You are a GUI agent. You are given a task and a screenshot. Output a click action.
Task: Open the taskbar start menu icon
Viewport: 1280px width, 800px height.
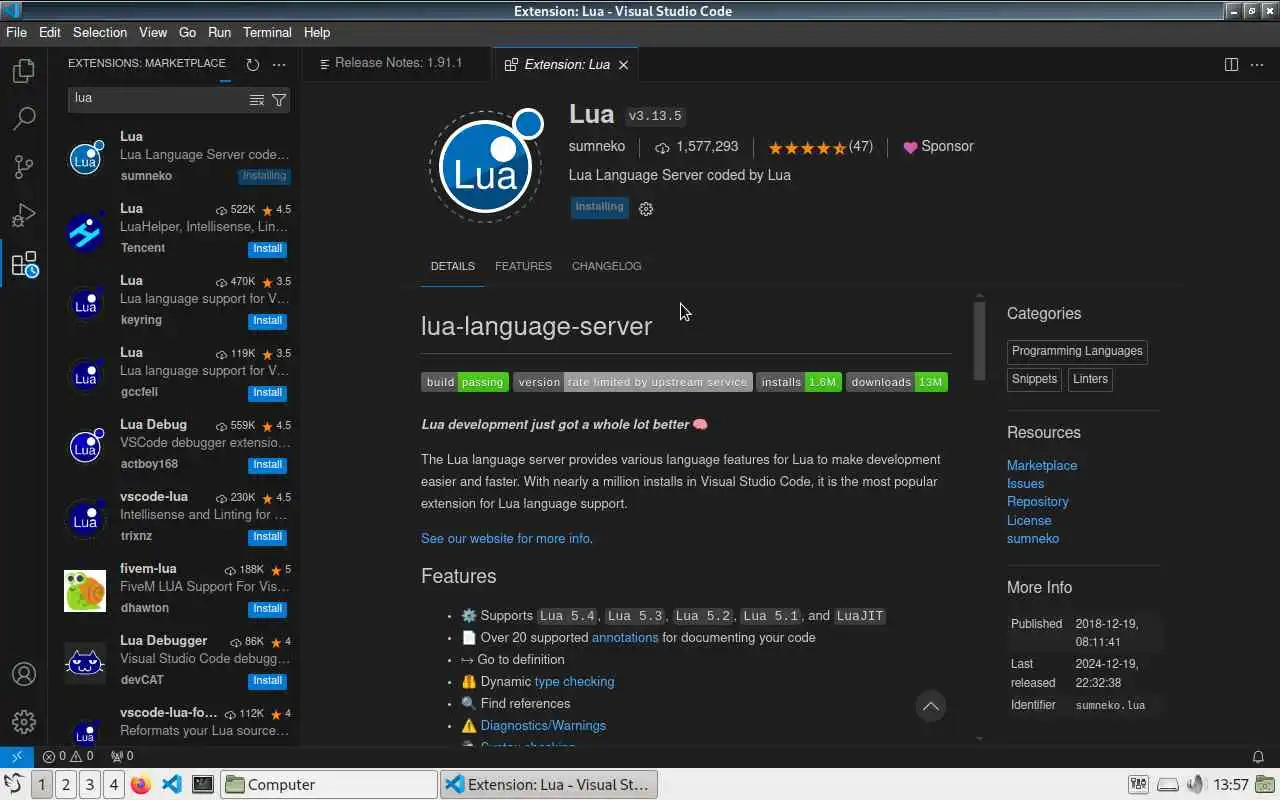pos(13,784)
